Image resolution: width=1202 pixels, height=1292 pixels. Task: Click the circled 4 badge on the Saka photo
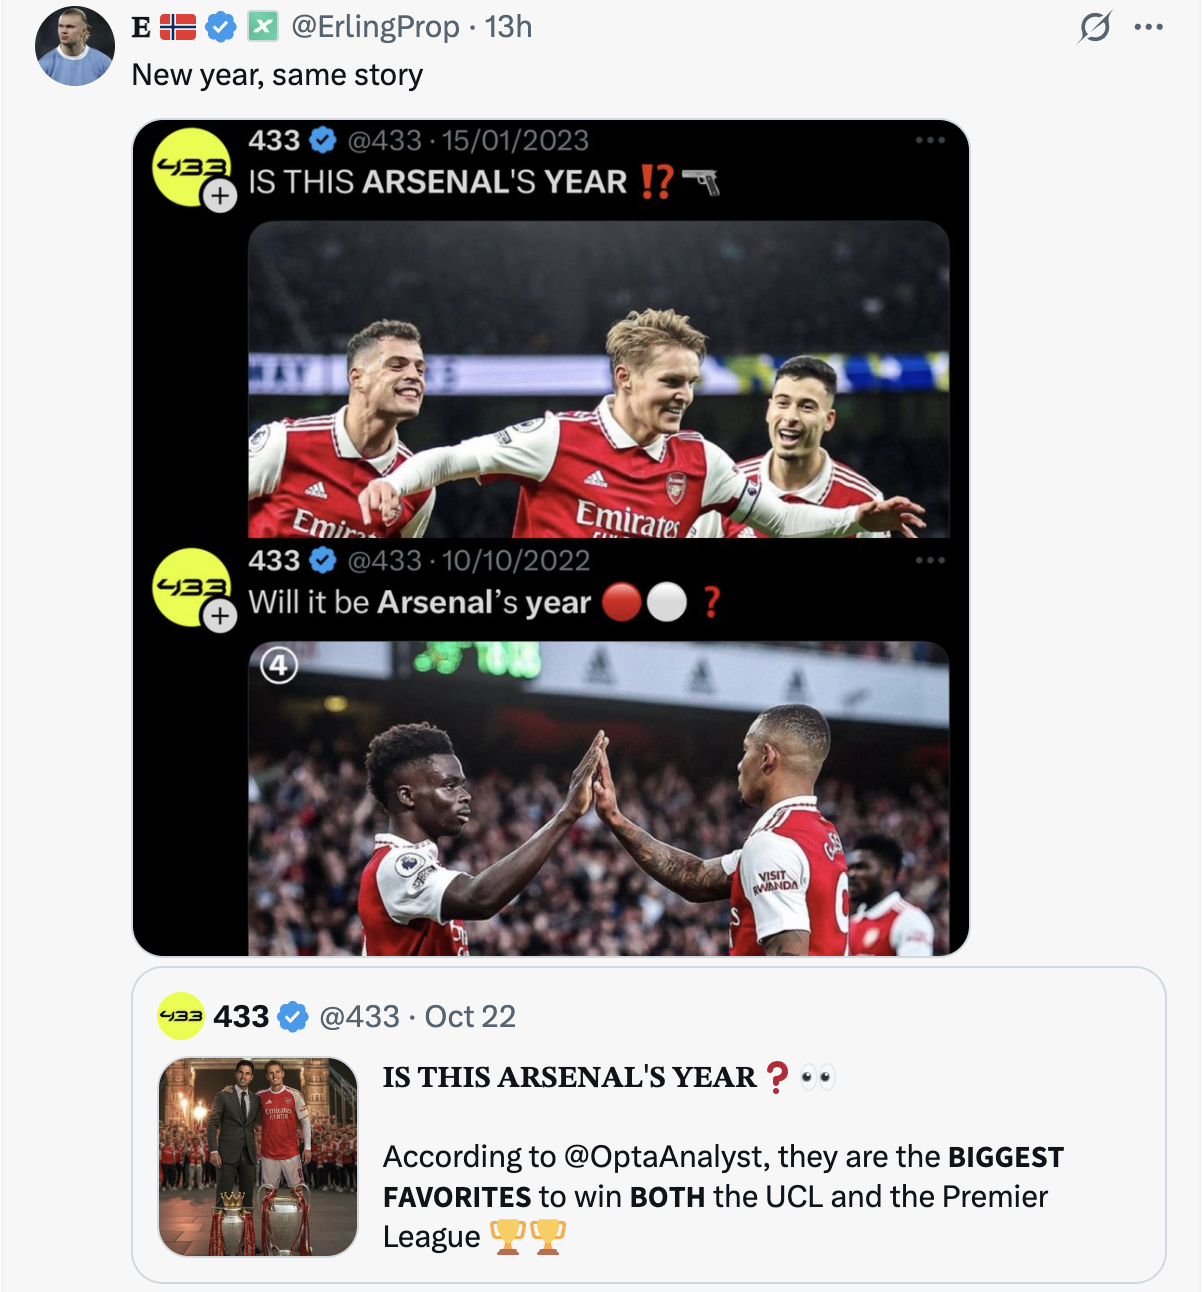pyautogui.click(x=279, y=665)
